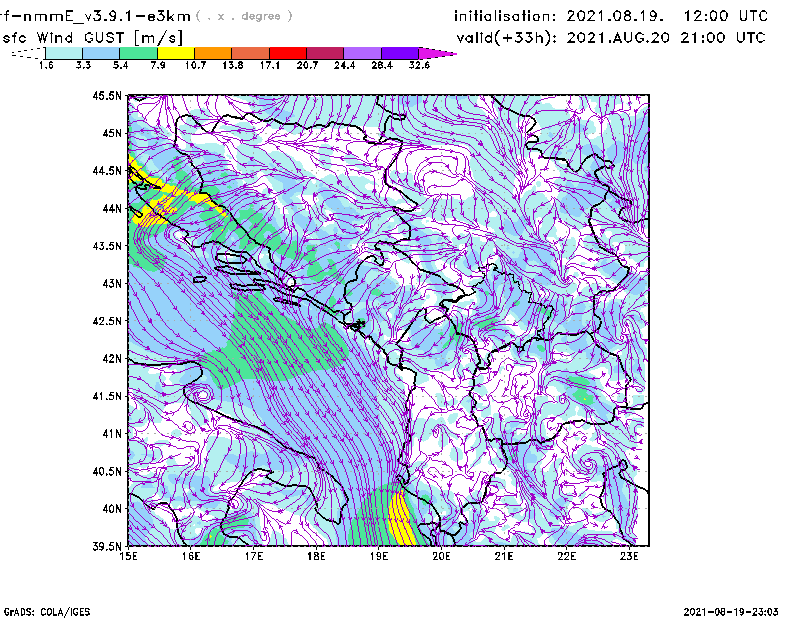
Task: Click the orange legend swatch (10.7–13.8)
Action: 213,53
